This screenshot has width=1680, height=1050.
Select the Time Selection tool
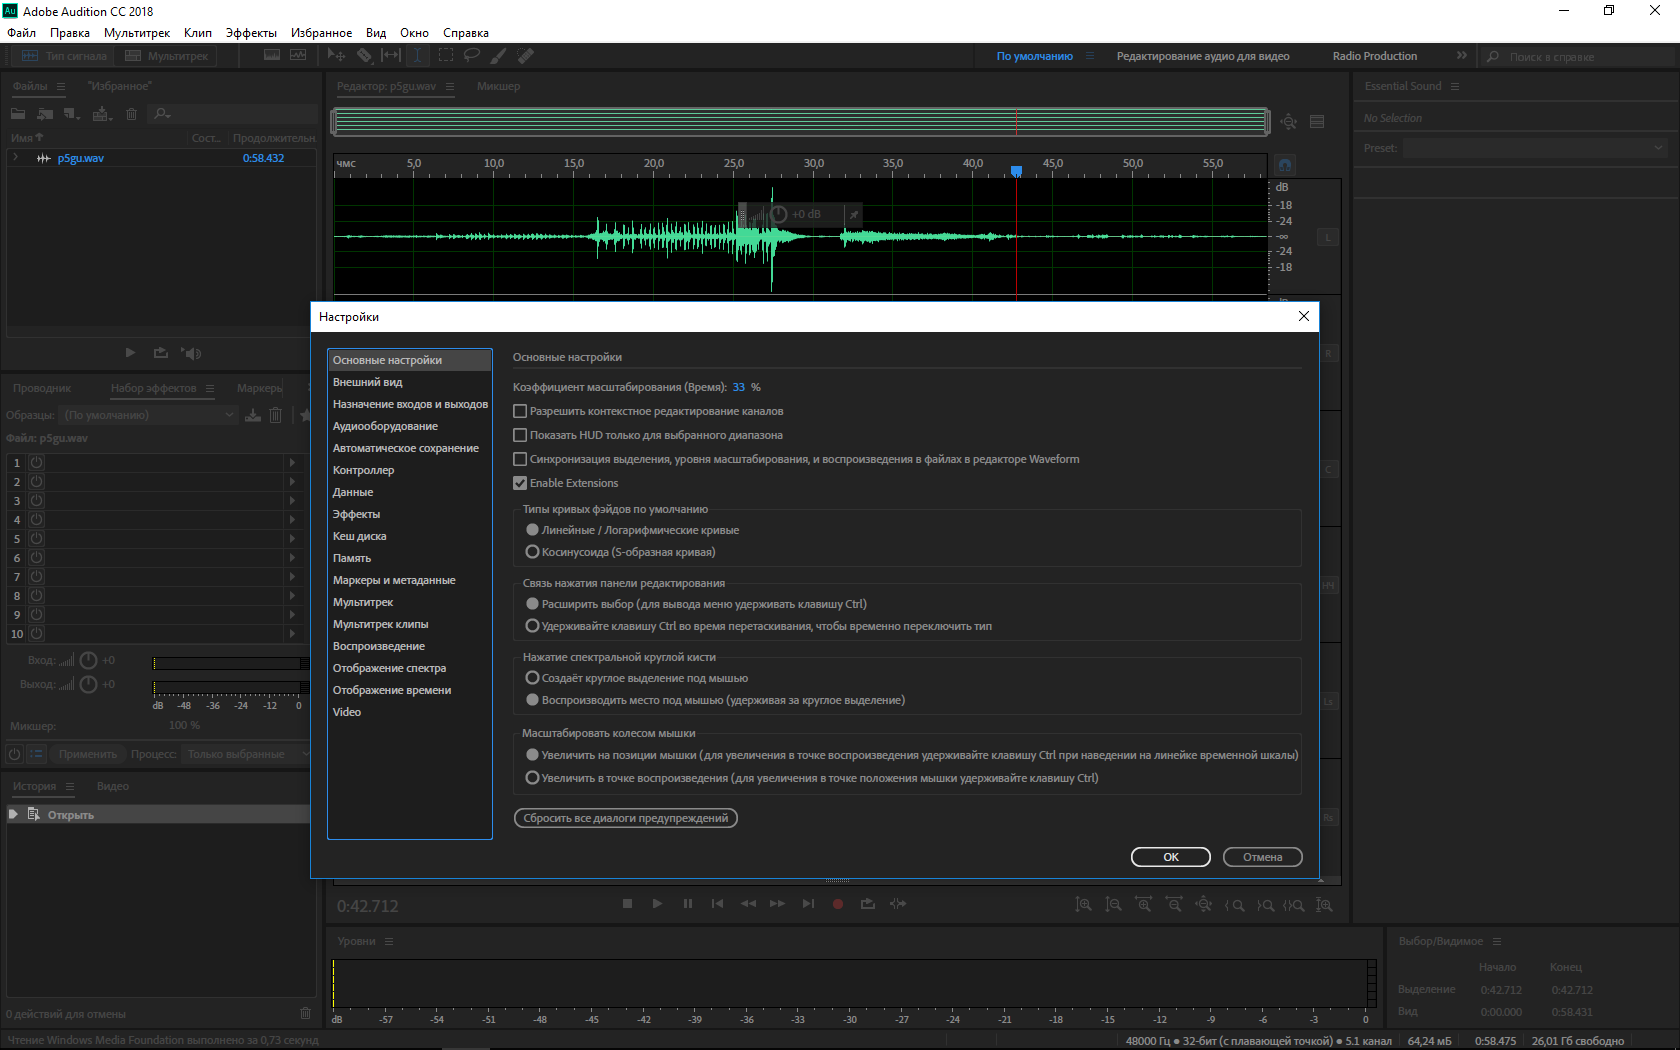click(418, 56)
